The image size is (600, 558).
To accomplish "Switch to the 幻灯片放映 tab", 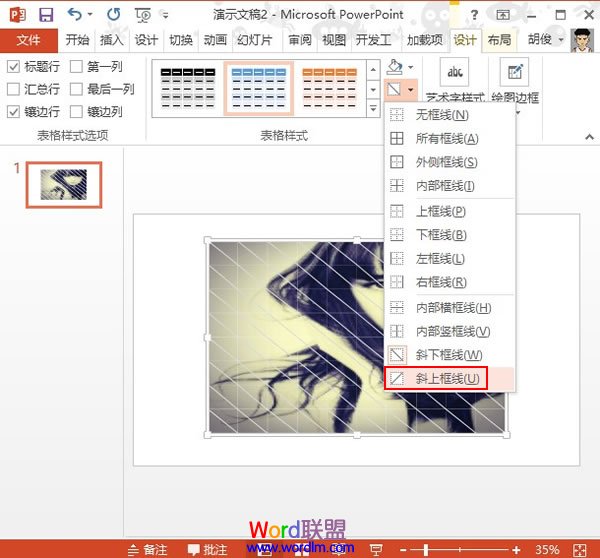I will [x=255, y=40].
